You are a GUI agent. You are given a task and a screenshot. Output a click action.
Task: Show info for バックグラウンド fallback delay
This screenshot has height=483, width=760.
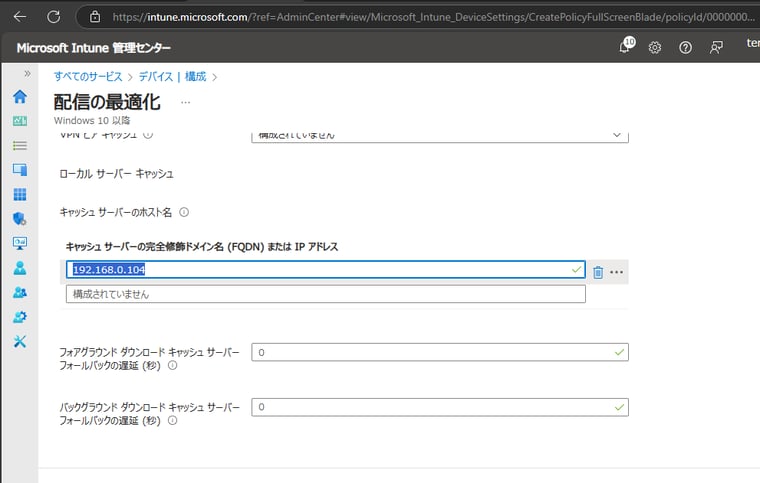(173, 421)
